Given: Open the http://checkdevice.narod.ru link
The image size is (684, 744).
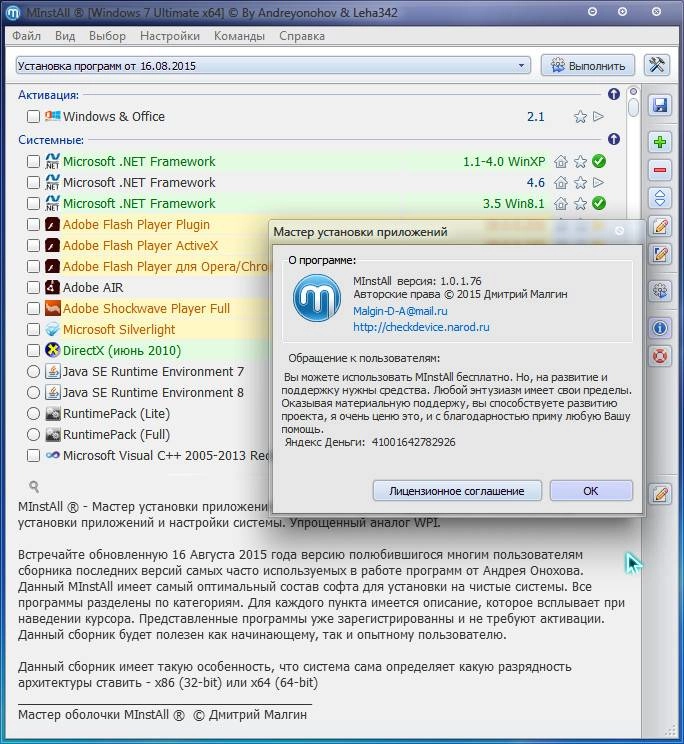Looking at the screenshot, I should pyautogui.click(x=421, y=327).
